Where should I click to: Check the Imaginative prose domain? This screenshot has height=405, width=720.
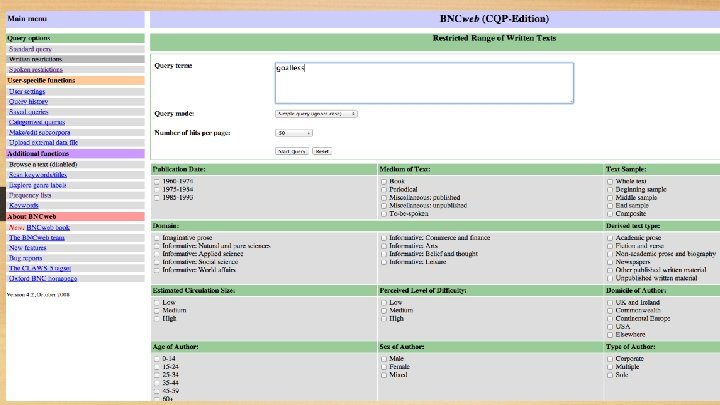click(x=157, y=238)
